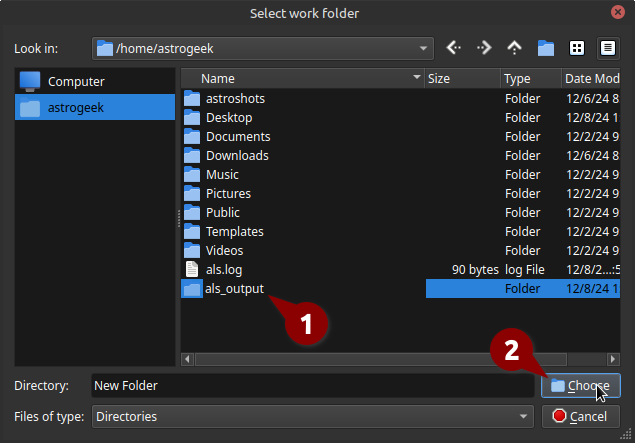The image size is (635, 443).
Task: Go back using the back arrow
Action: 454,48
